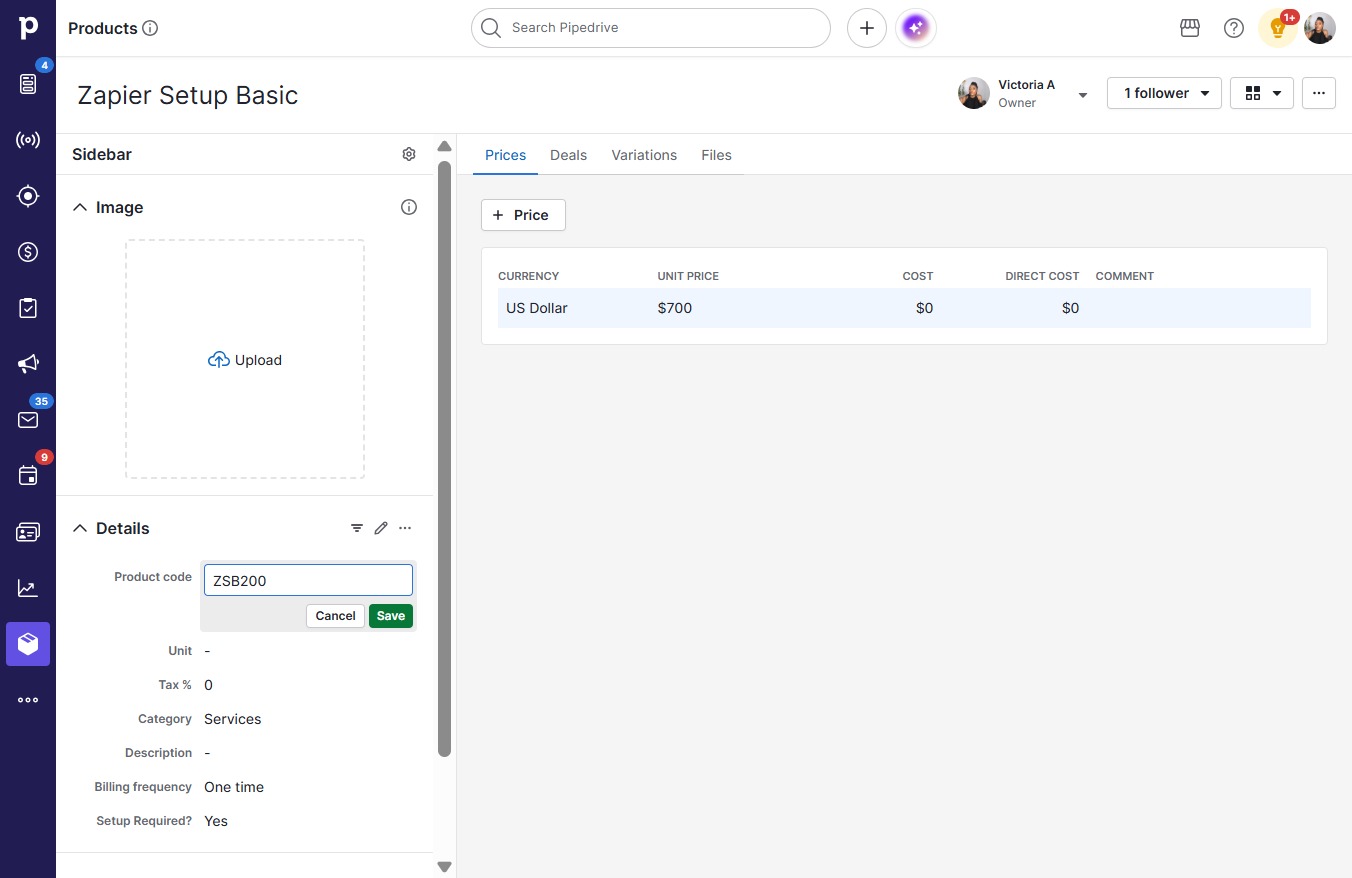Open the layout view switcher dropdown
The image size is (1352, 878).
point(1262,93)
